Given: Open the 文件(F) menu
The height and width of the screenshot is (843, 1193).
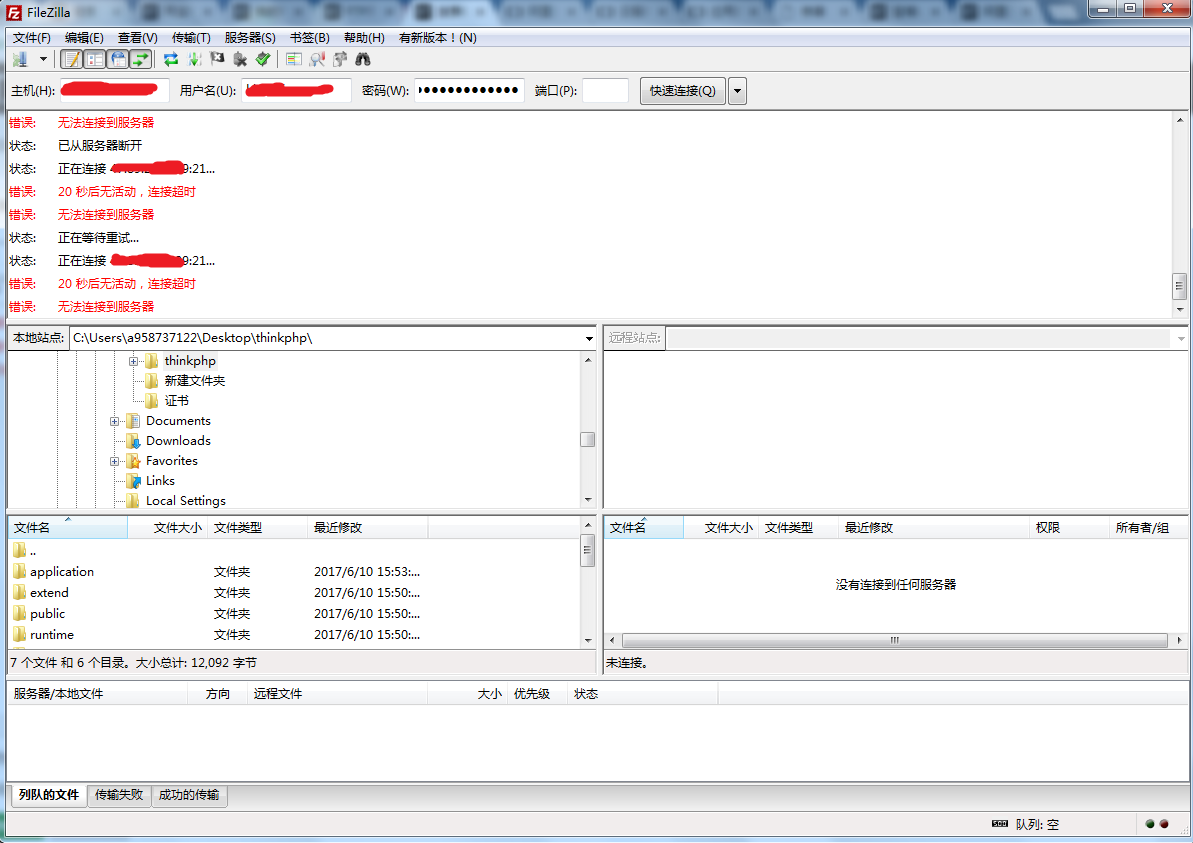Looking at the screenshot, I should click(x=32, y=38).
